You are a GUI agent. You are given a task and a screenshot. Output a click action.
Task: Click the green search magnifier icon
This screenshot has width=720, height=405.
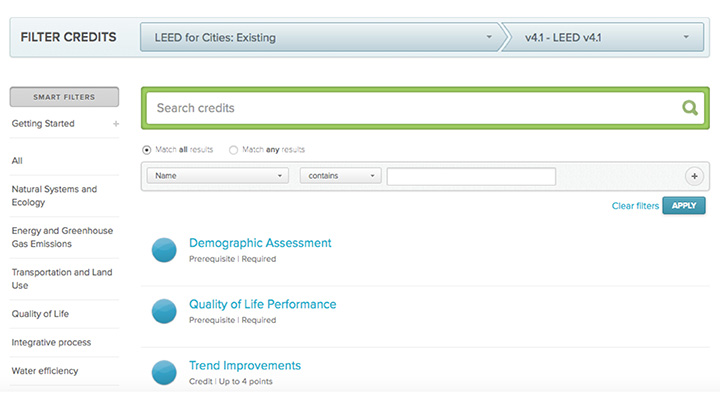[689, 108]
